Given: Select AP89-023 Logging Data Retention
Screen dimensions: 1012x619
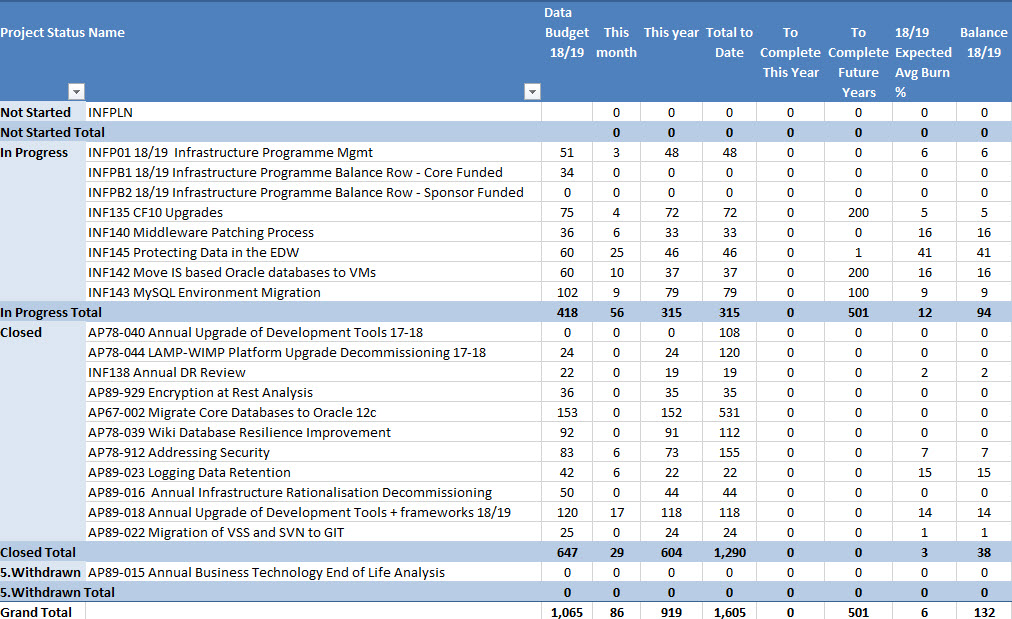Looking at the screenshot, I should click(x=189, y=472).
